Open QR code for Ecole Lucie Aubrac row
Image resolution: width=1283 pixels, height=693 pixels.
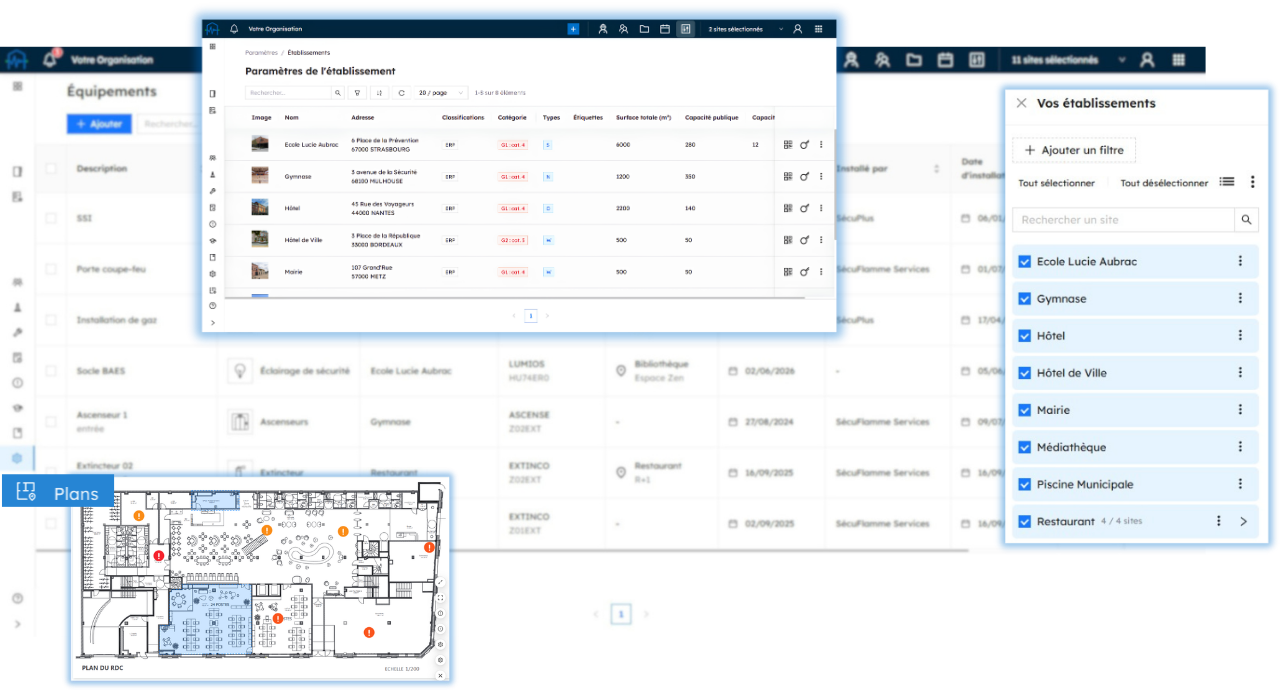click(788, 144)
